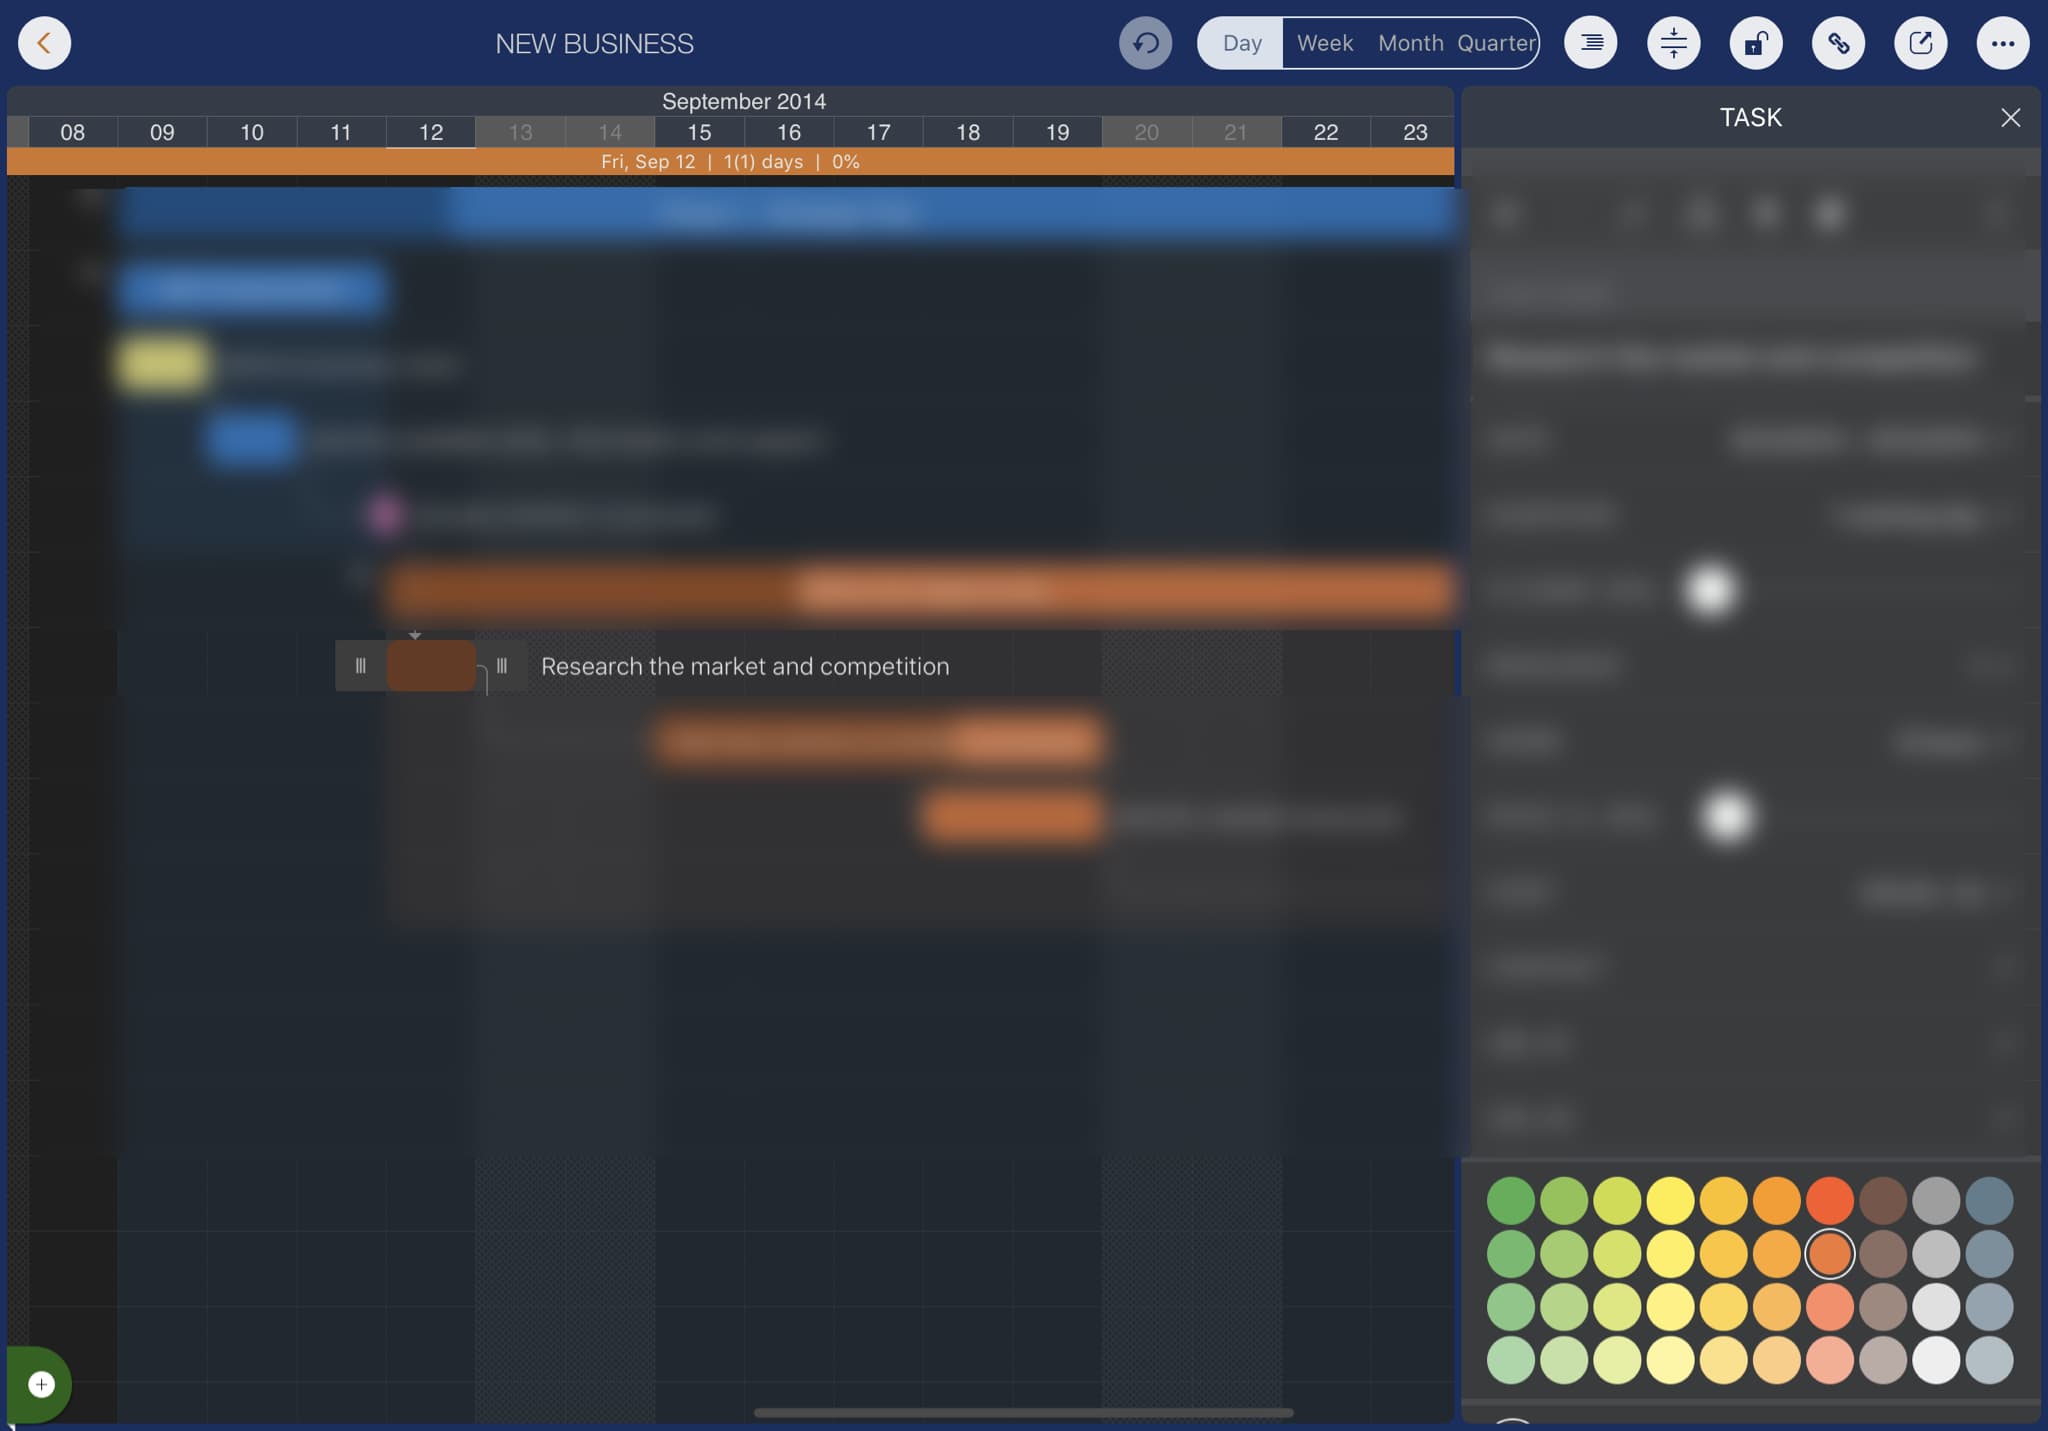Pick the bright red-orange swatch in top row

pyautogui.click(x=1829, y=1200)
